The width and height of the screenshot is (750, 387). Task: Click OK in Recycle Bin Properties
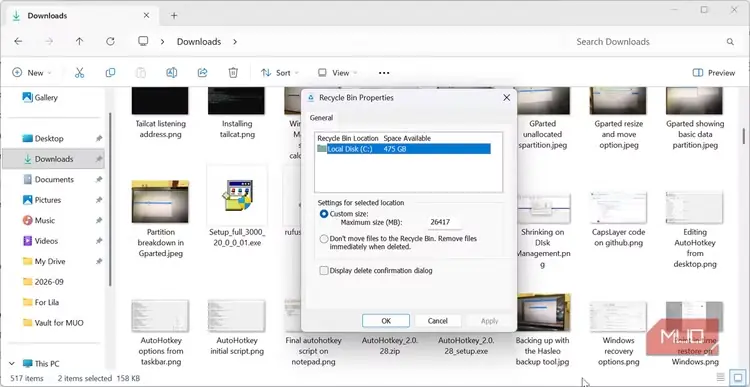click(x=386, y=321)
